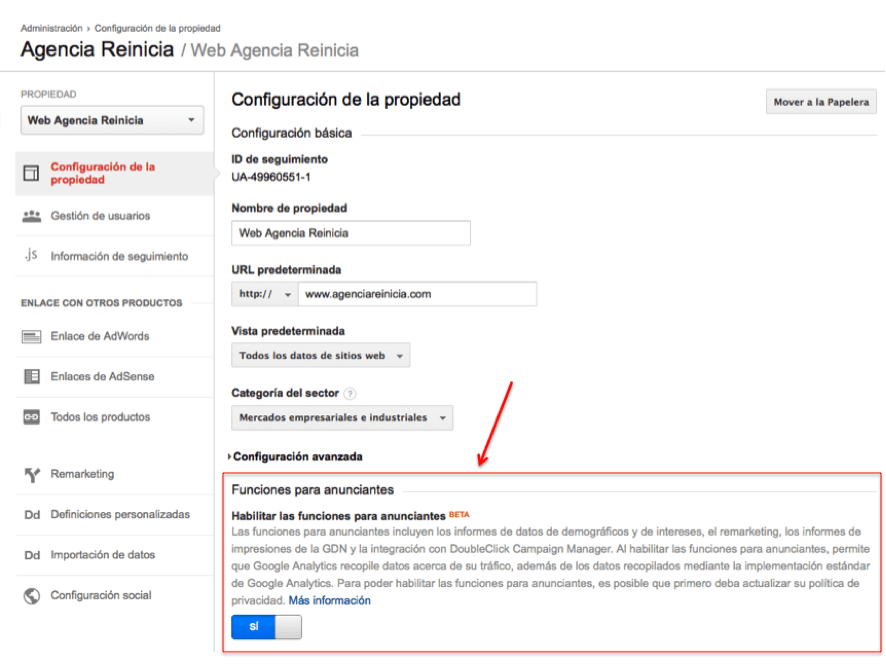Click the help icon beside Categoría del sector

350,394
